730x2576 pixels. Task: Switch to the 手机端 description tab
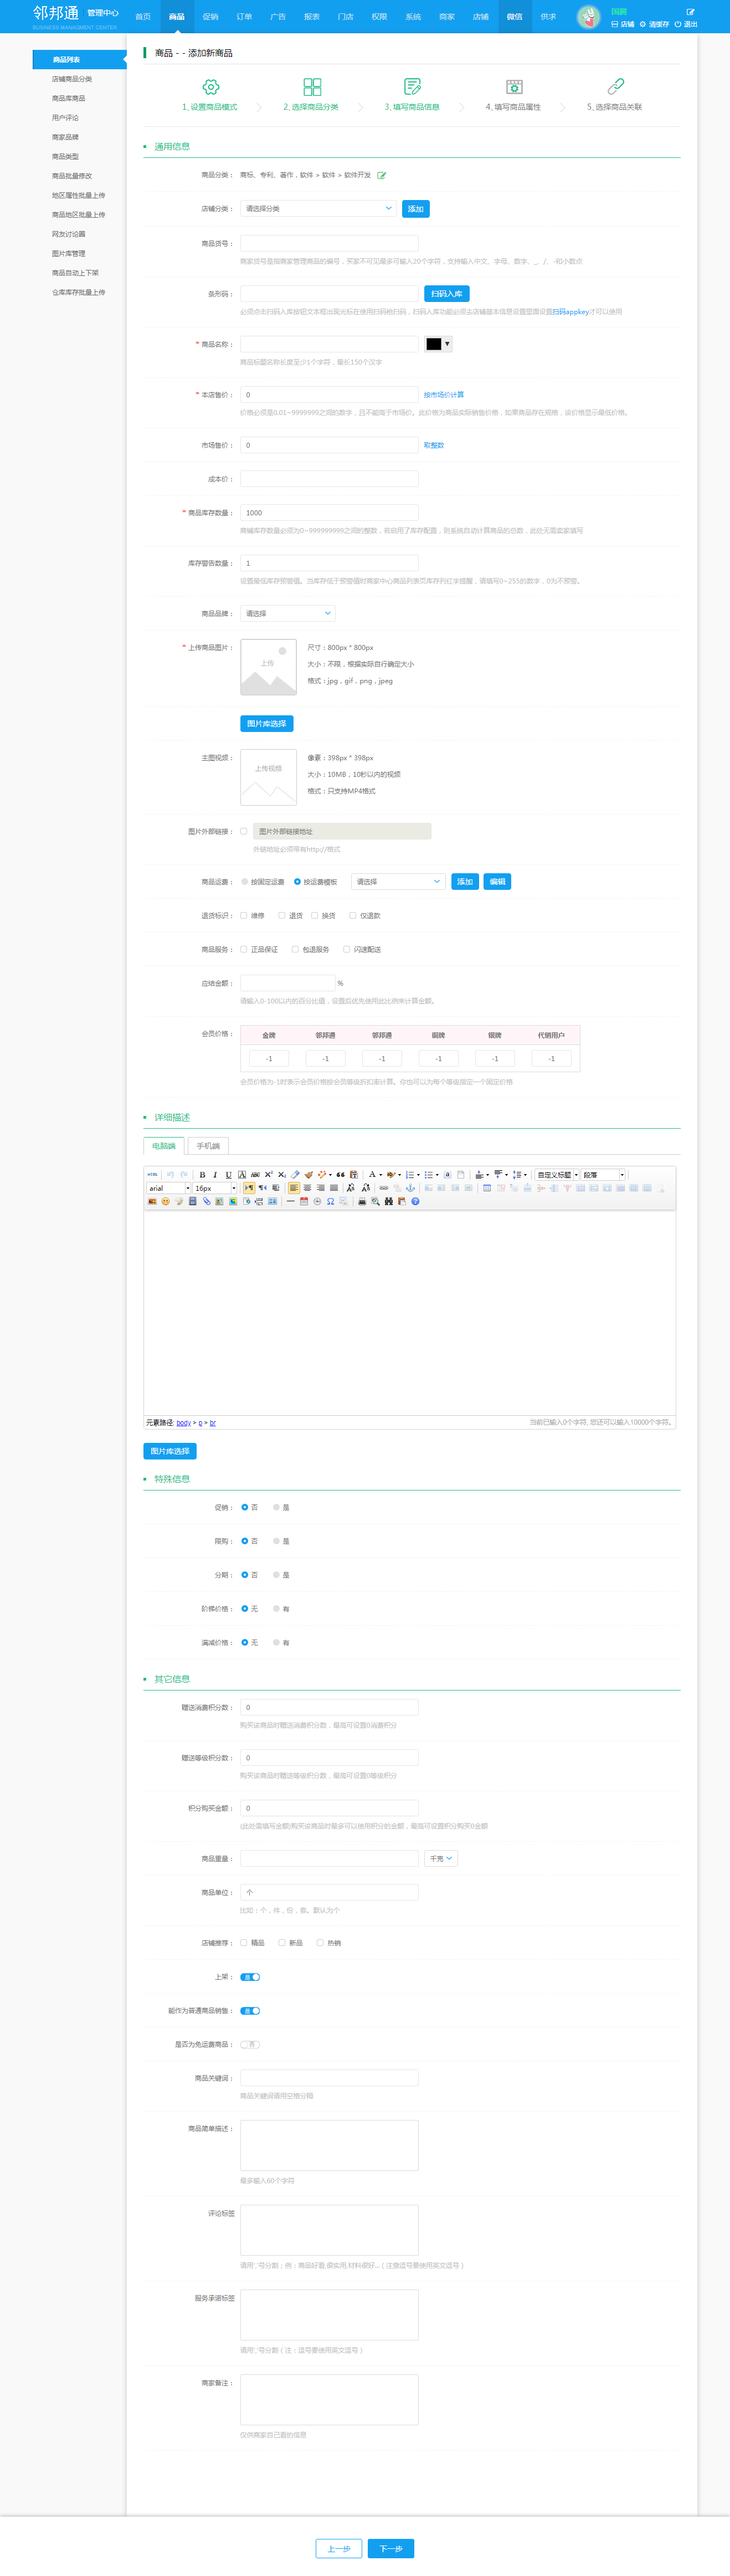click(x=208, y=1146)
